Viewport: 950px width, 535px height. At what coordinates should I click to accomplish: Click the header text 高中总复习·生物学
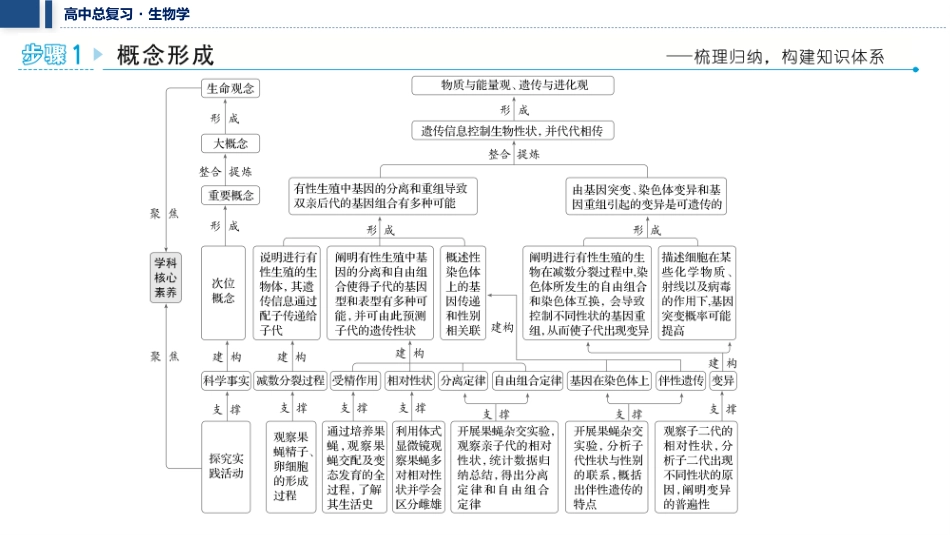(127, 14)
